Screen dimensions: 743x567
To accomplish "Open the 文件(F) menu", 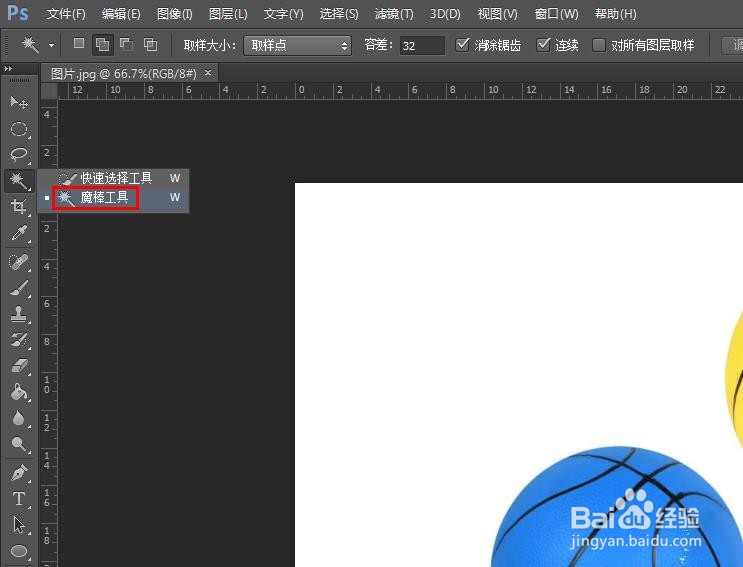I will click(66, 14).
